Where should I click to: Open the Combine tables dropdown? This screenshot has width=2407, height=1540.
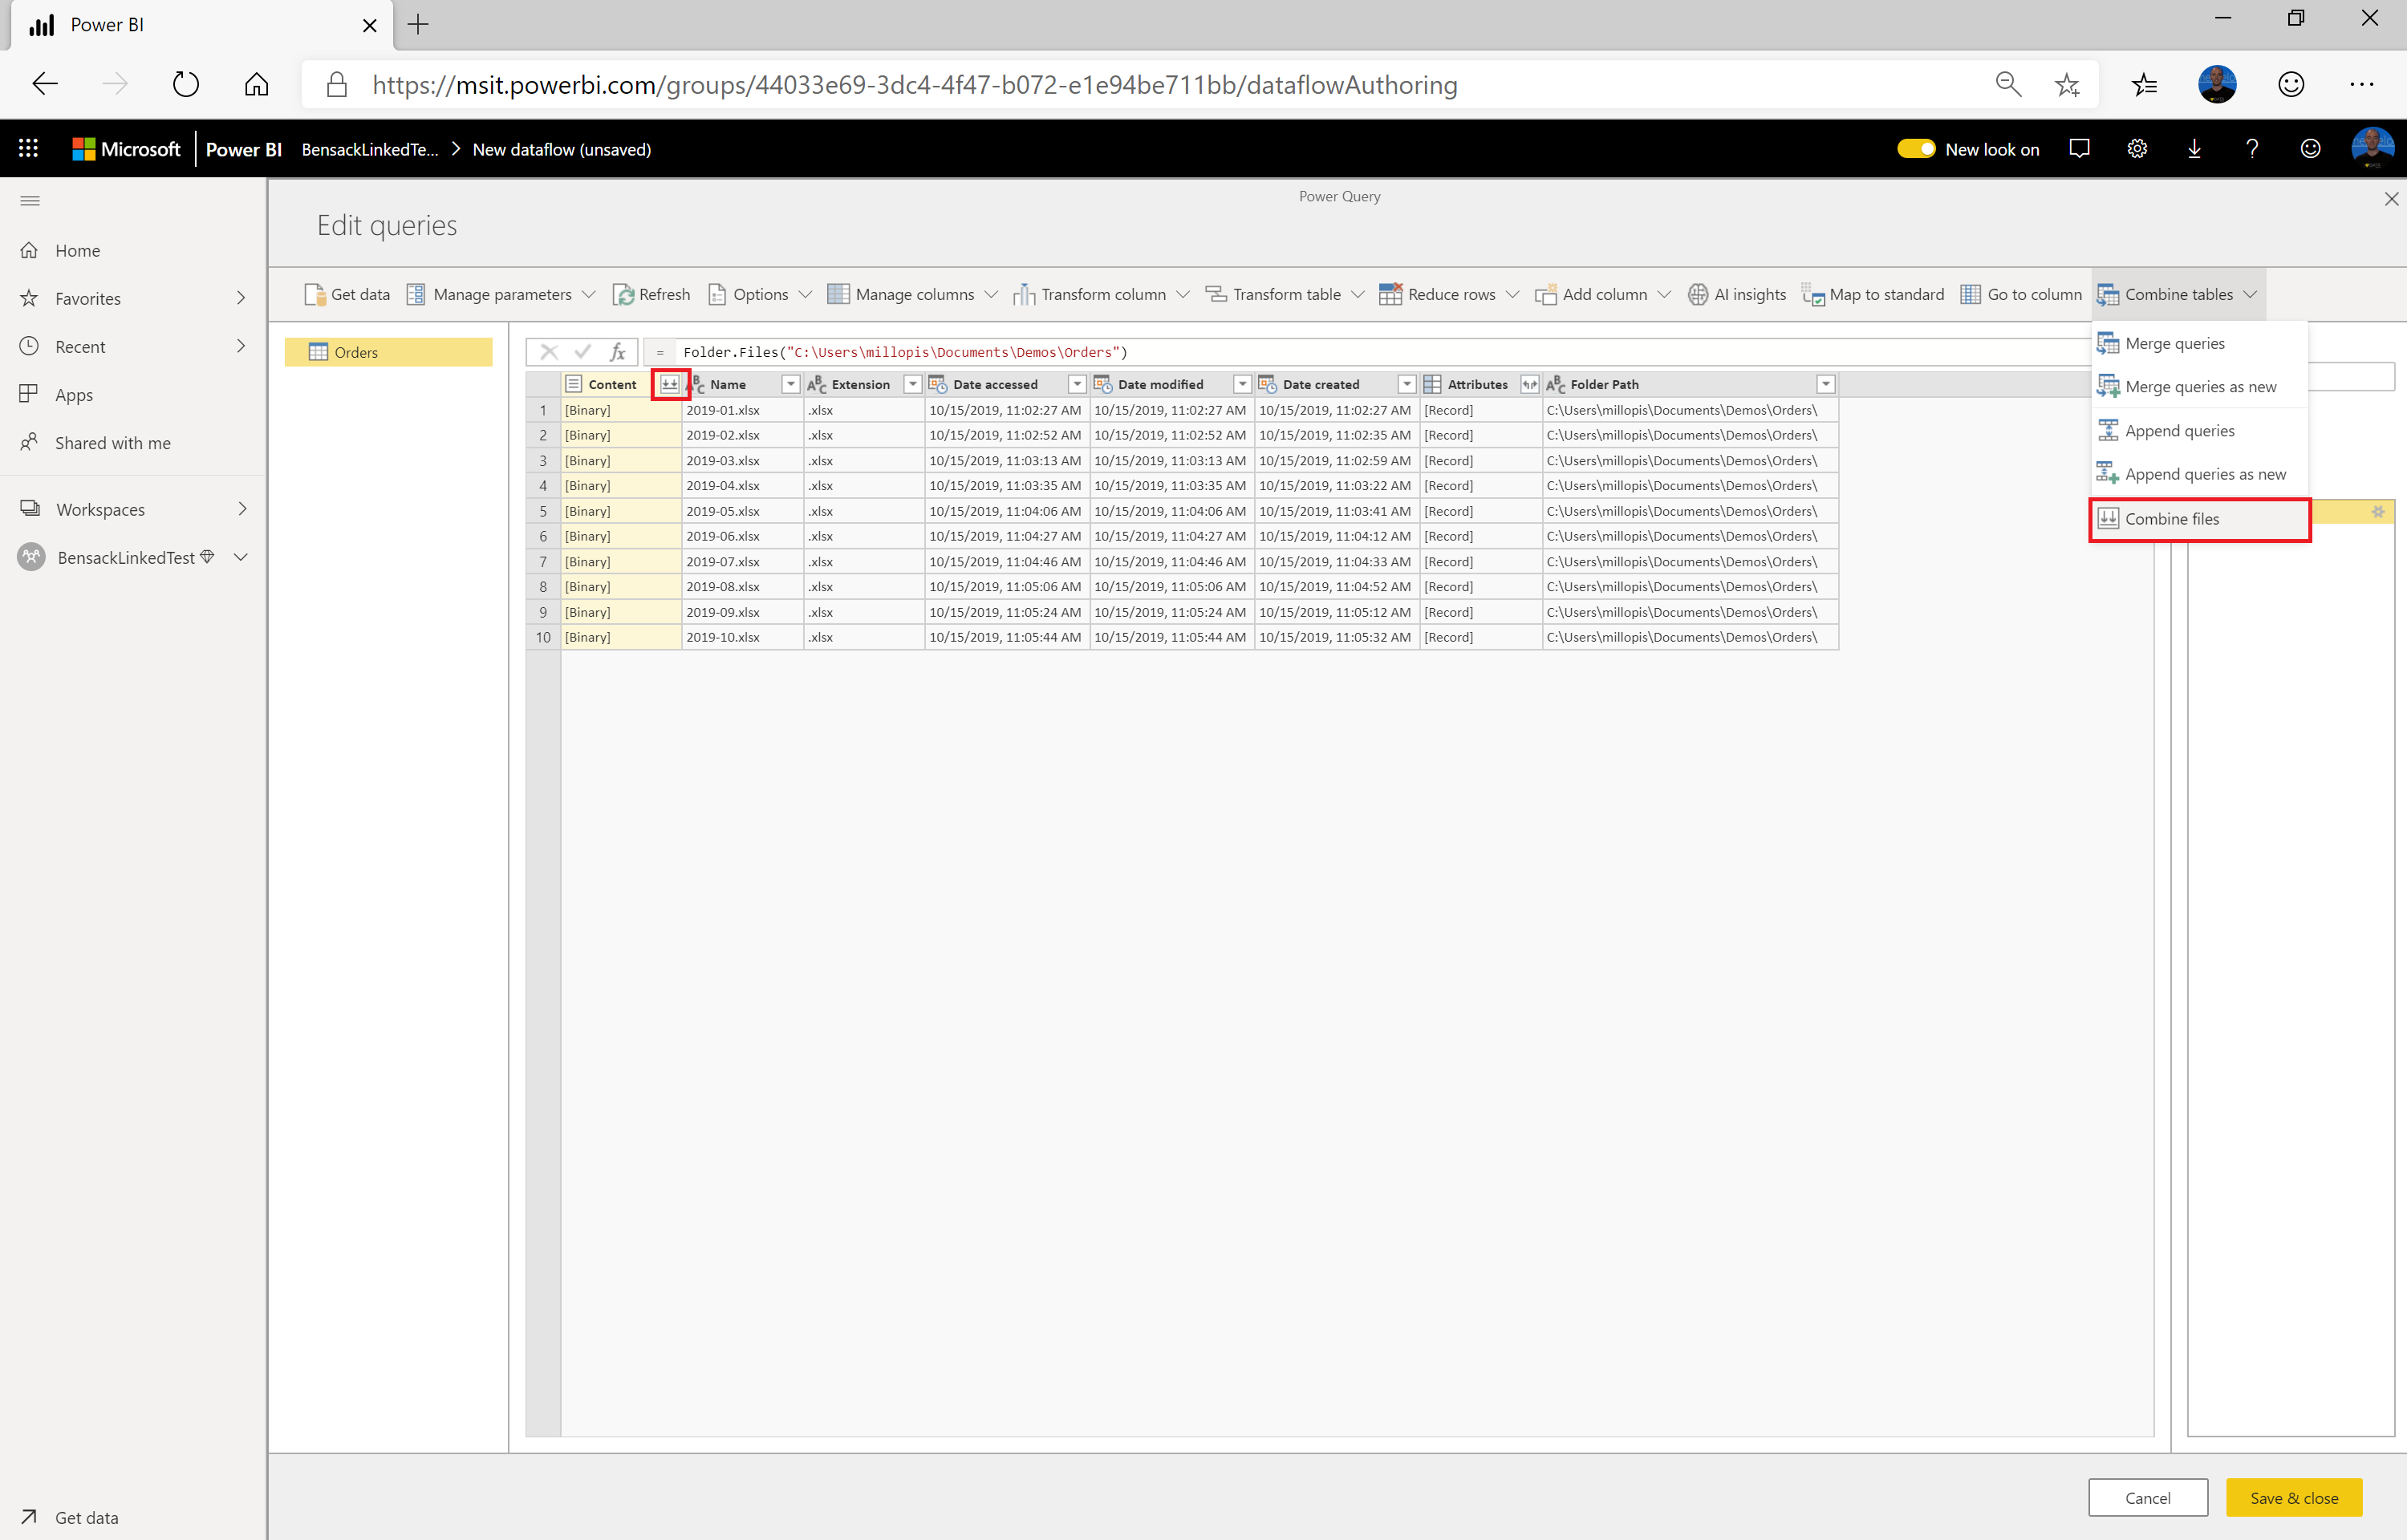point(2178,294)
